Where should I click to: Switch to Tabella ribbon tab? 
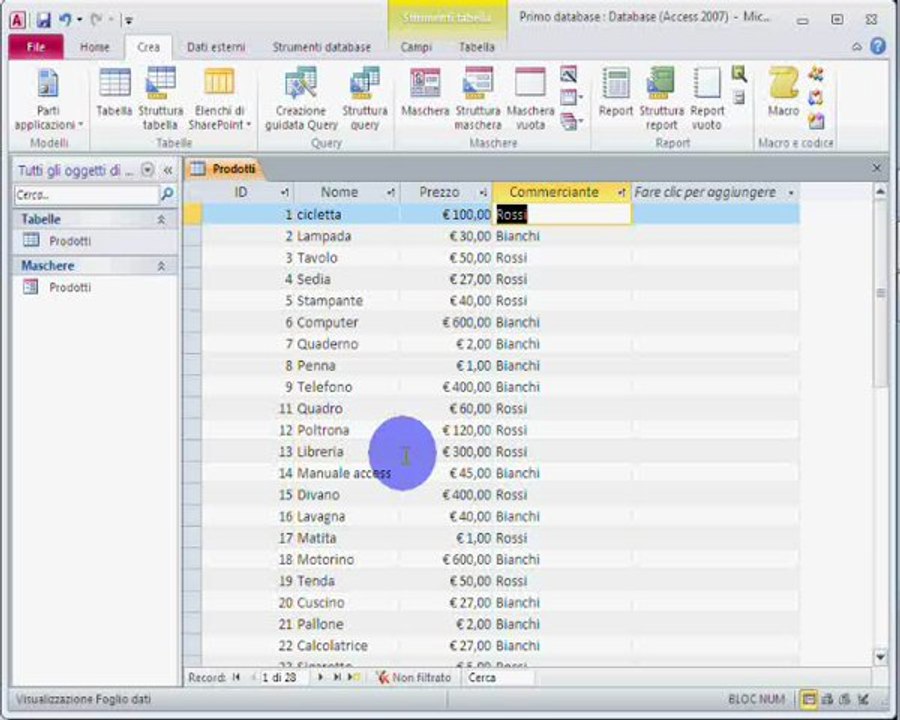pos(476,47)
